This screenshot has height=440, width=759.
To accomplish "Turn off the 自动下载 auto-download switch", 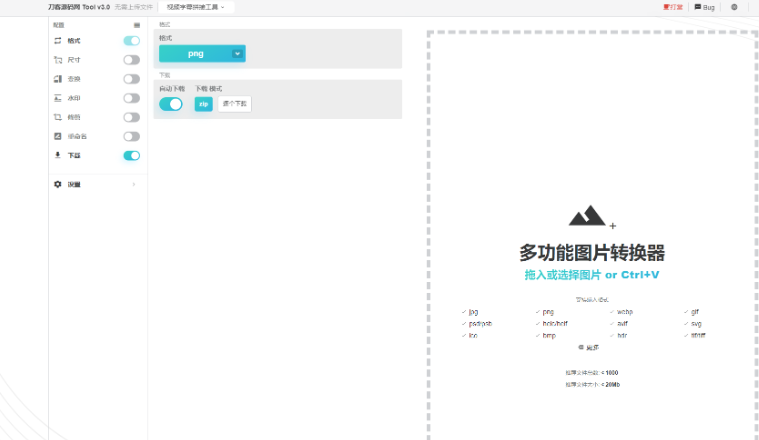I will 171,104.
